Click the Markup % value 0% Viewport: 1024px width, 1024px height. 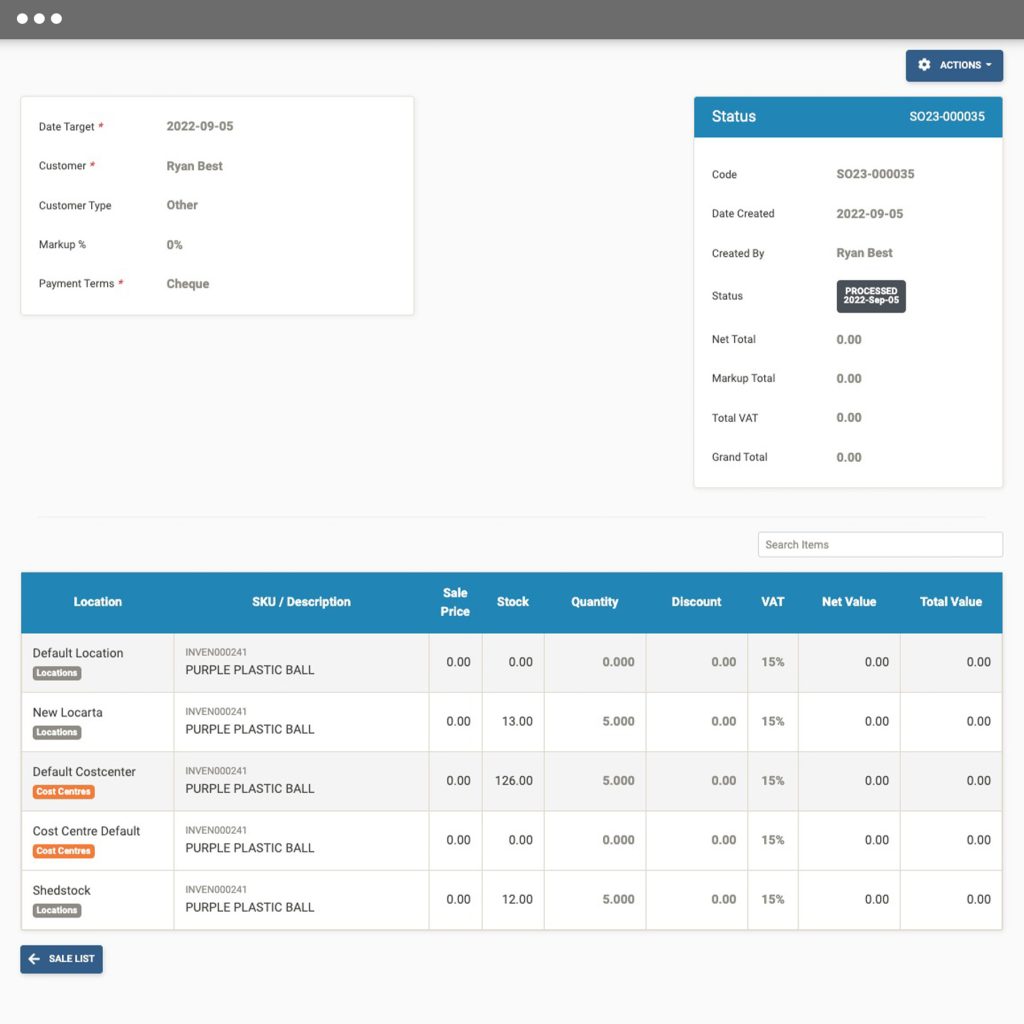coord(174,245)
